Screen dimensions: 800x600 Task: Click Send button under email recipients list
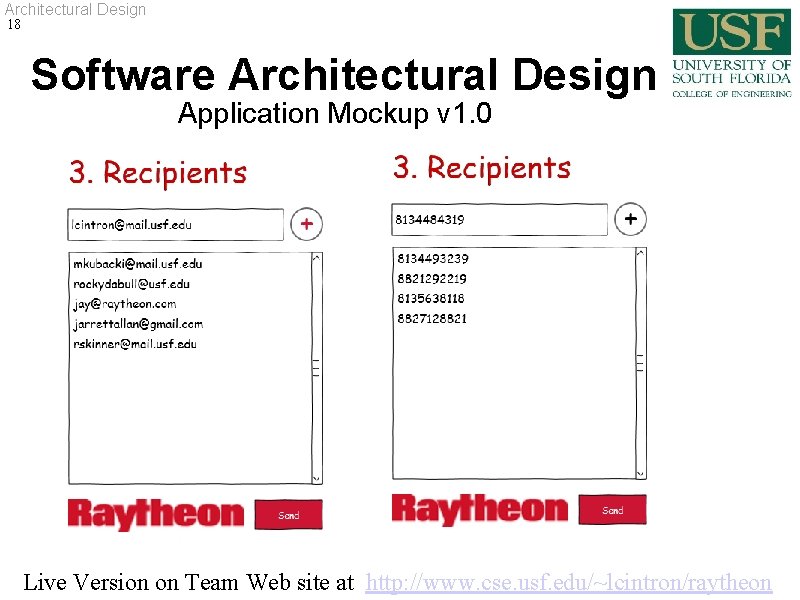tap(289, 515)
